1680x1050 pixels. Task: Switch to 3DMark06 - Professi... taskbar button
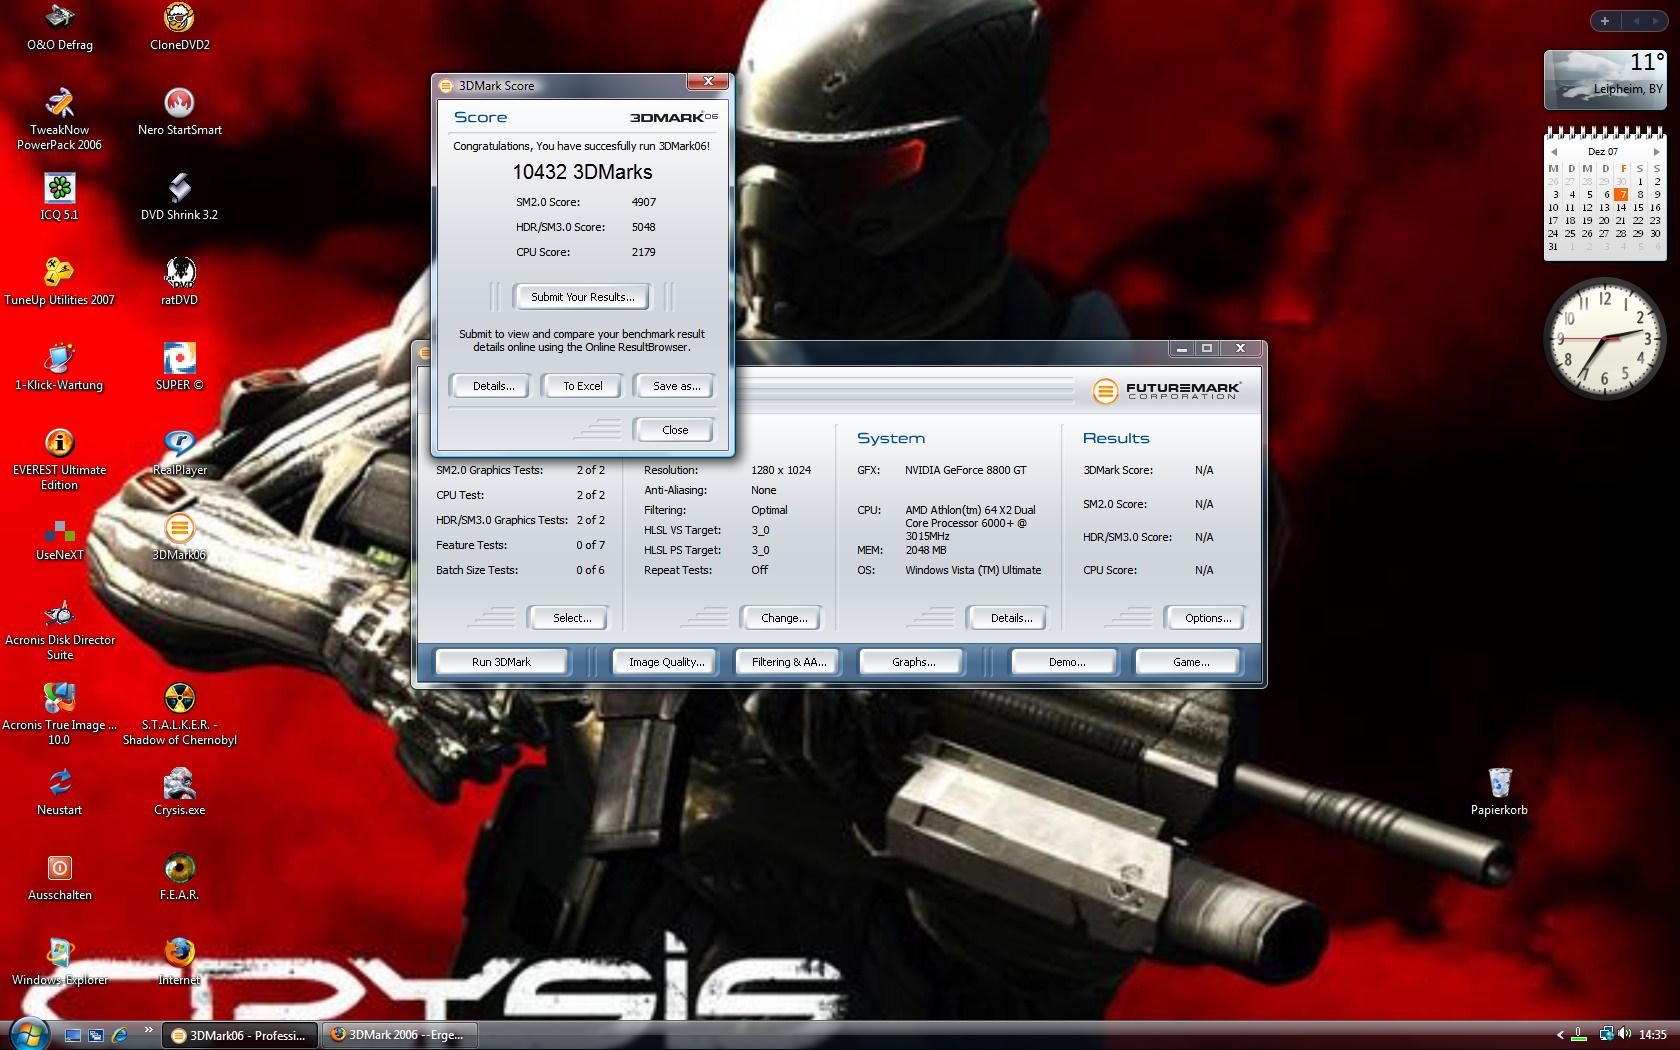pos(241,1035)
